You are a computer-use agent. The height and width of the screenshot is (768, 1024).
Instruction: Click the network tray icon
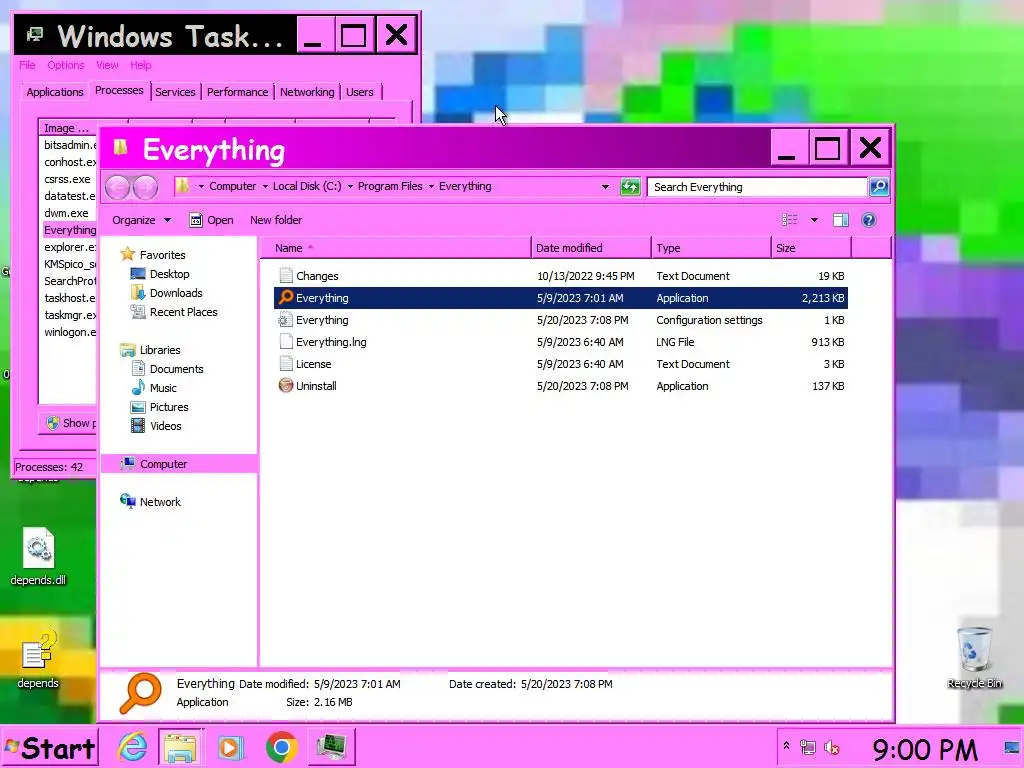pyautogui.click(x=808, y=747)
